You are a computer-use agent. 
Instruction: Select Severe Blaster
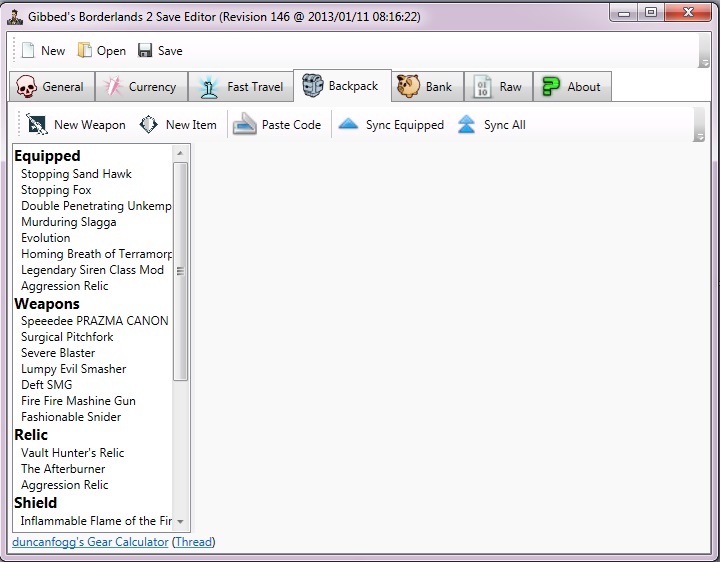point(58,353)
